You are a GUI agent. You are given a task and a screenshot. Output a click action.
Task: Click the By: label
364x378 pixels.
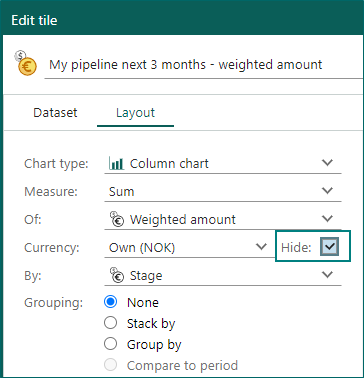[33, 276]
